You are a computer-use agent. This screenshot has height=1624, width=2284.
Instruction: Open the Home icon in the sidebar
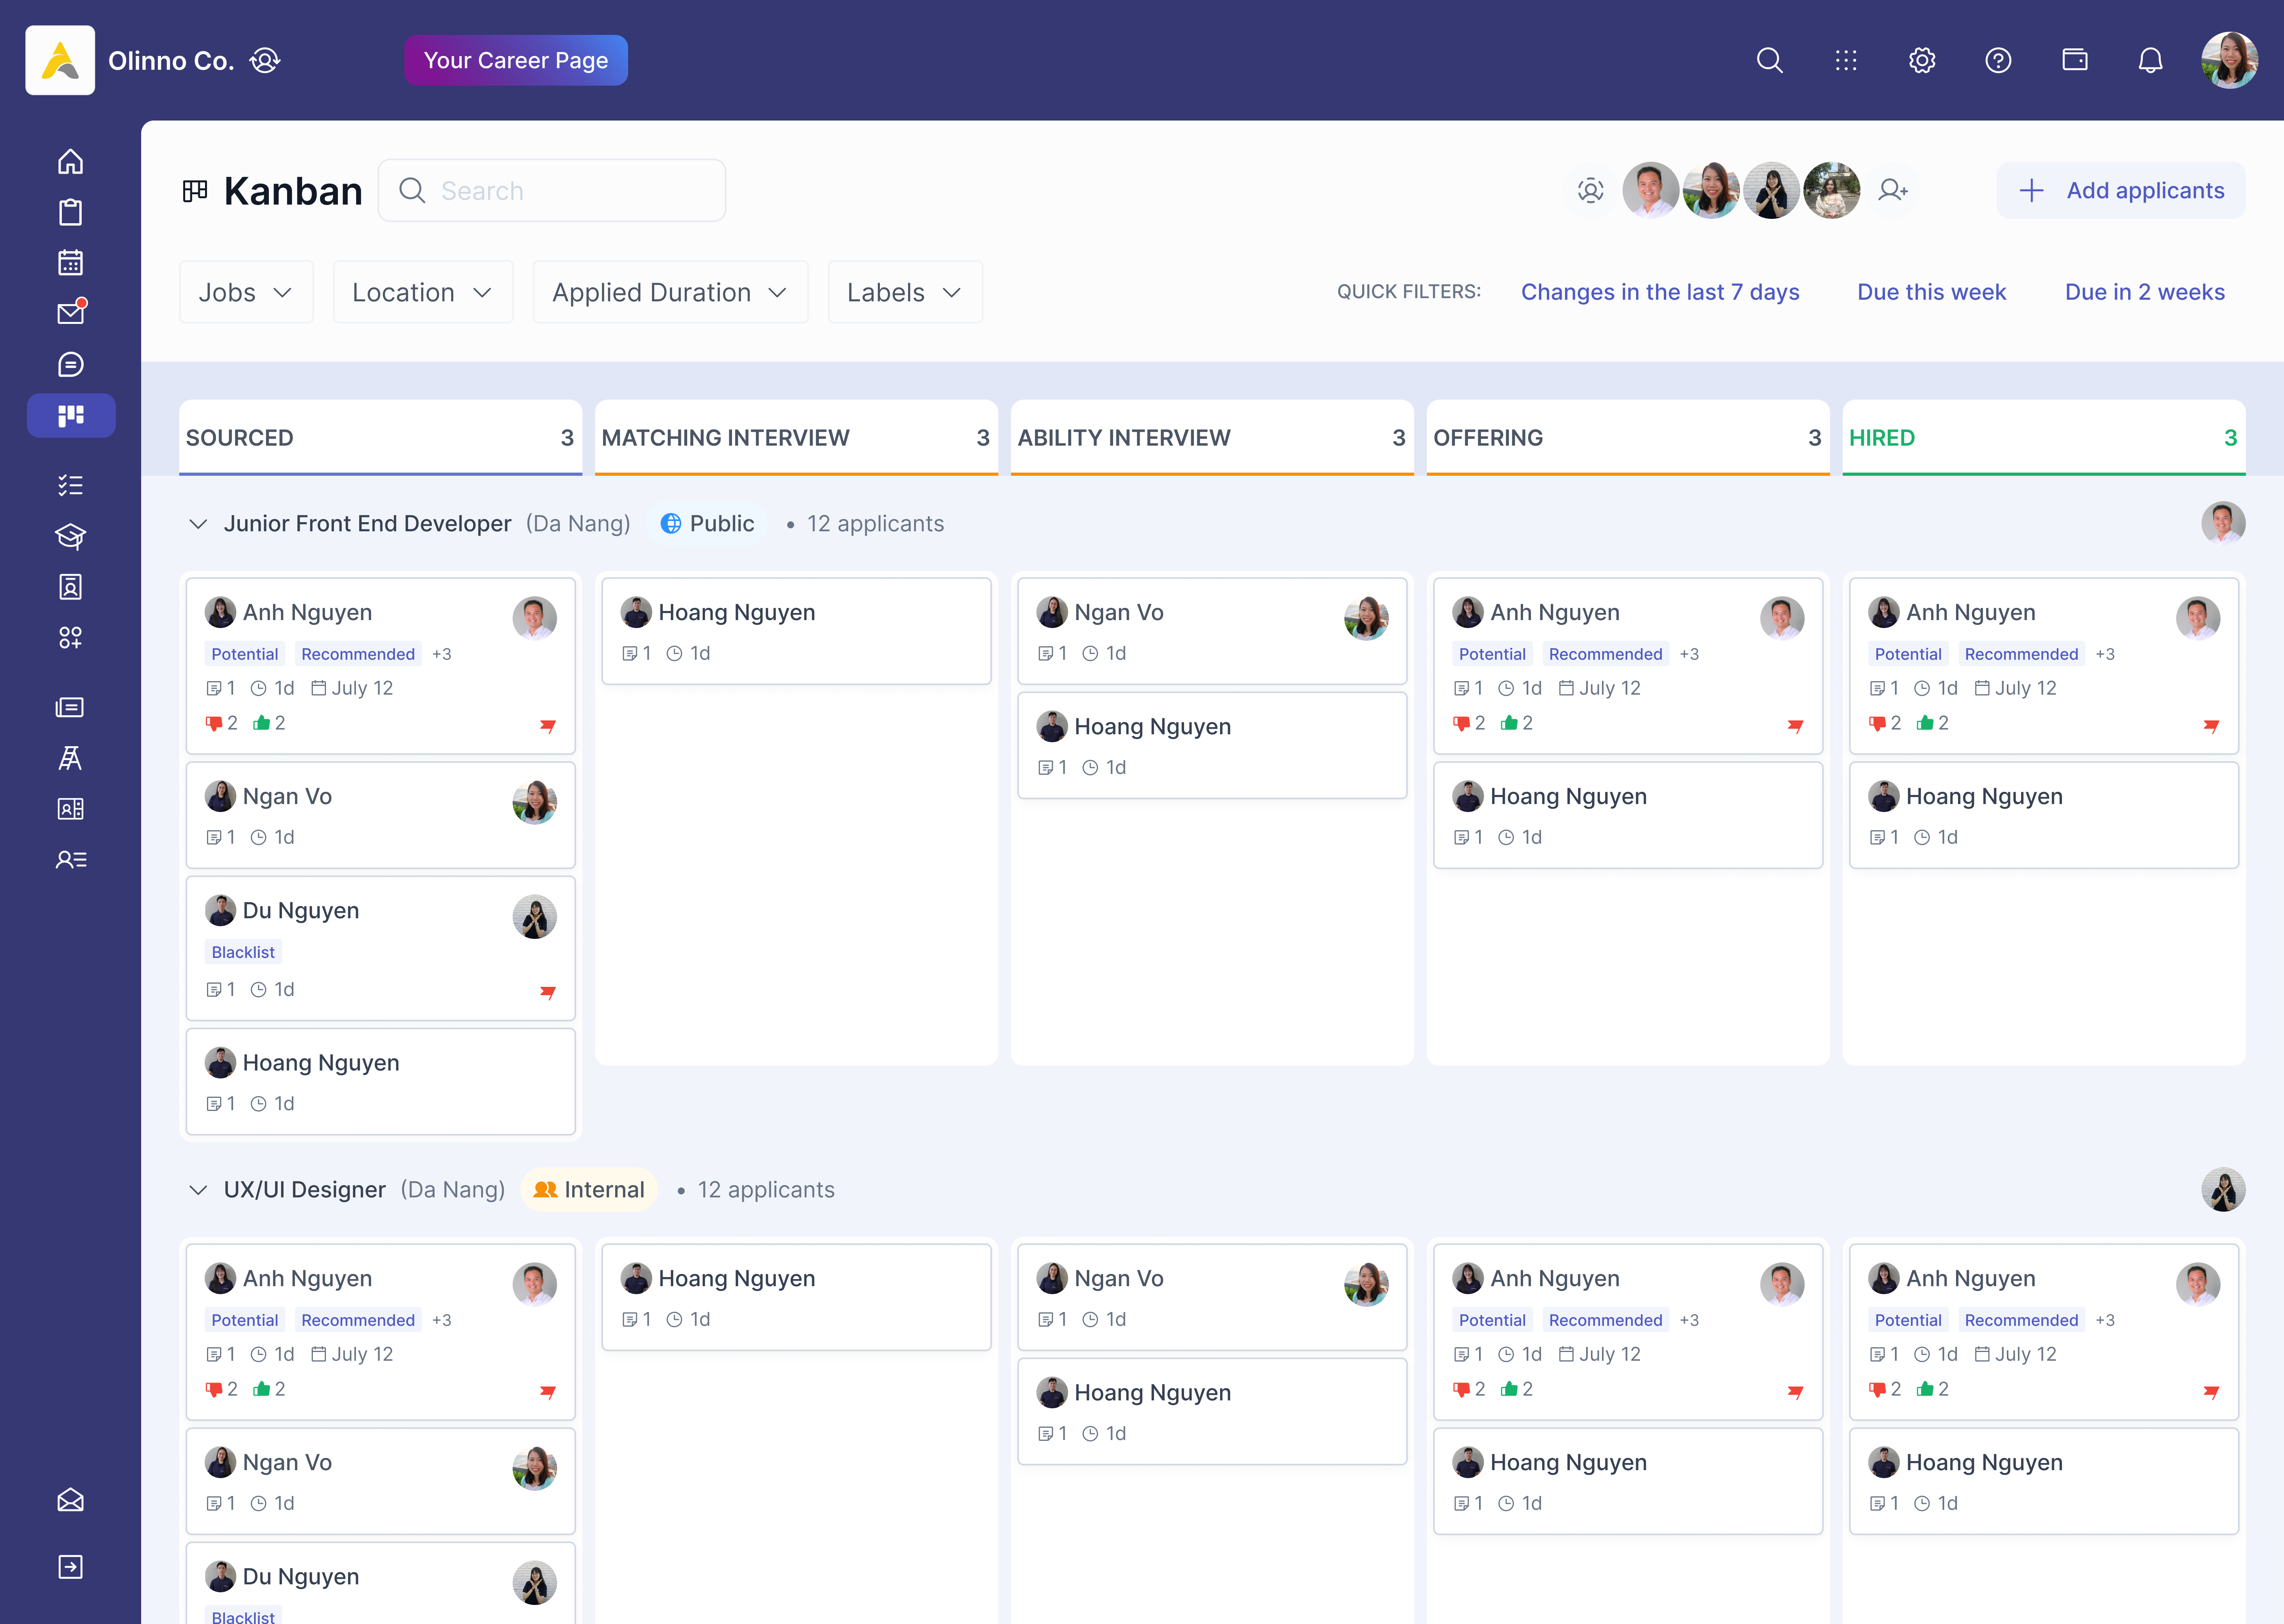click(70, 161)
